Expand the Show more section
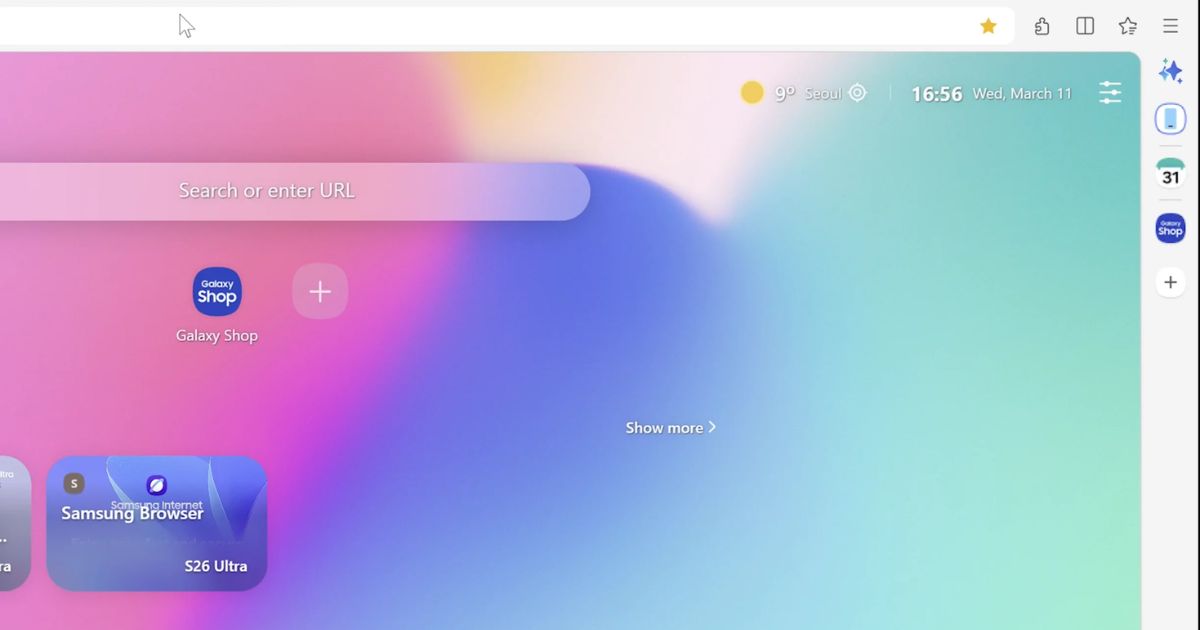The height and width of the screenshot is (630, 1200). click(670, 427)
